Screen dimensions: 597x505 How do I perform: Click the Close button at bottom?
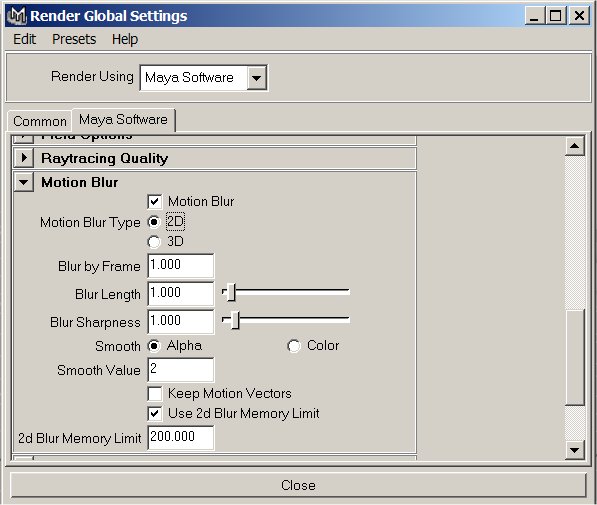(298, 485)
